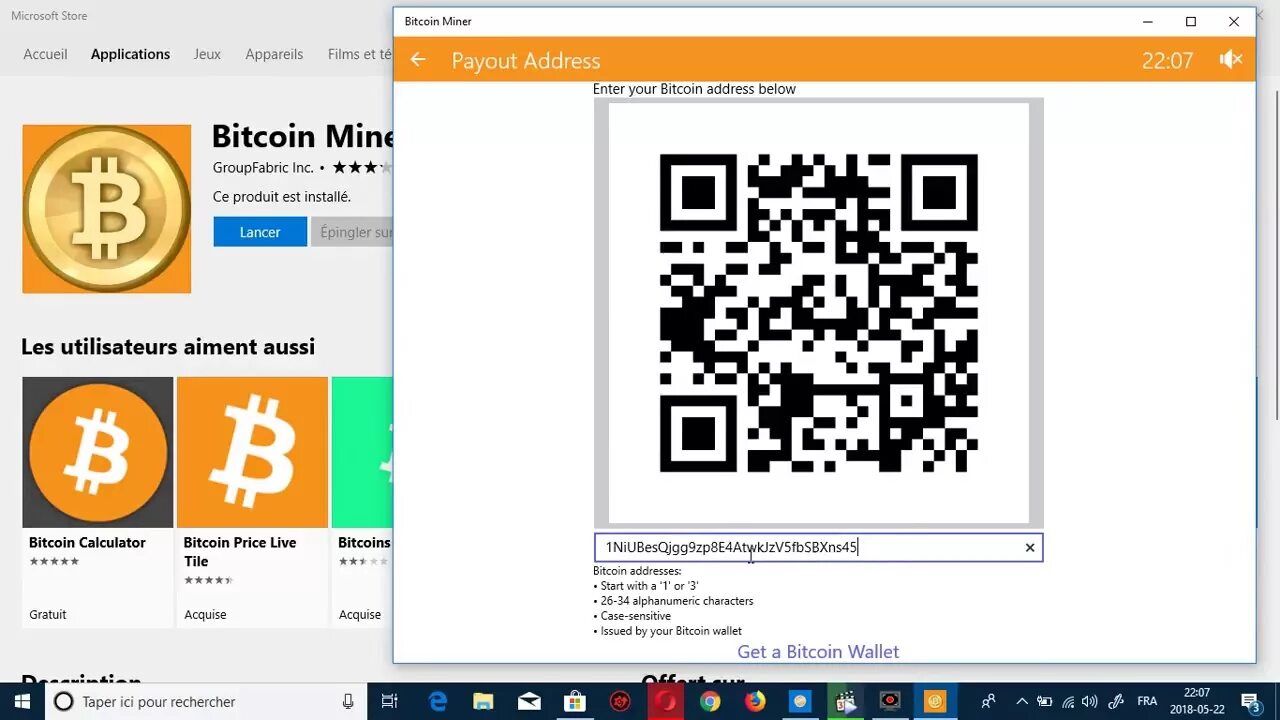Launch Google Chrome from the taskbar

pyautogui.click(x=710, y=701)
